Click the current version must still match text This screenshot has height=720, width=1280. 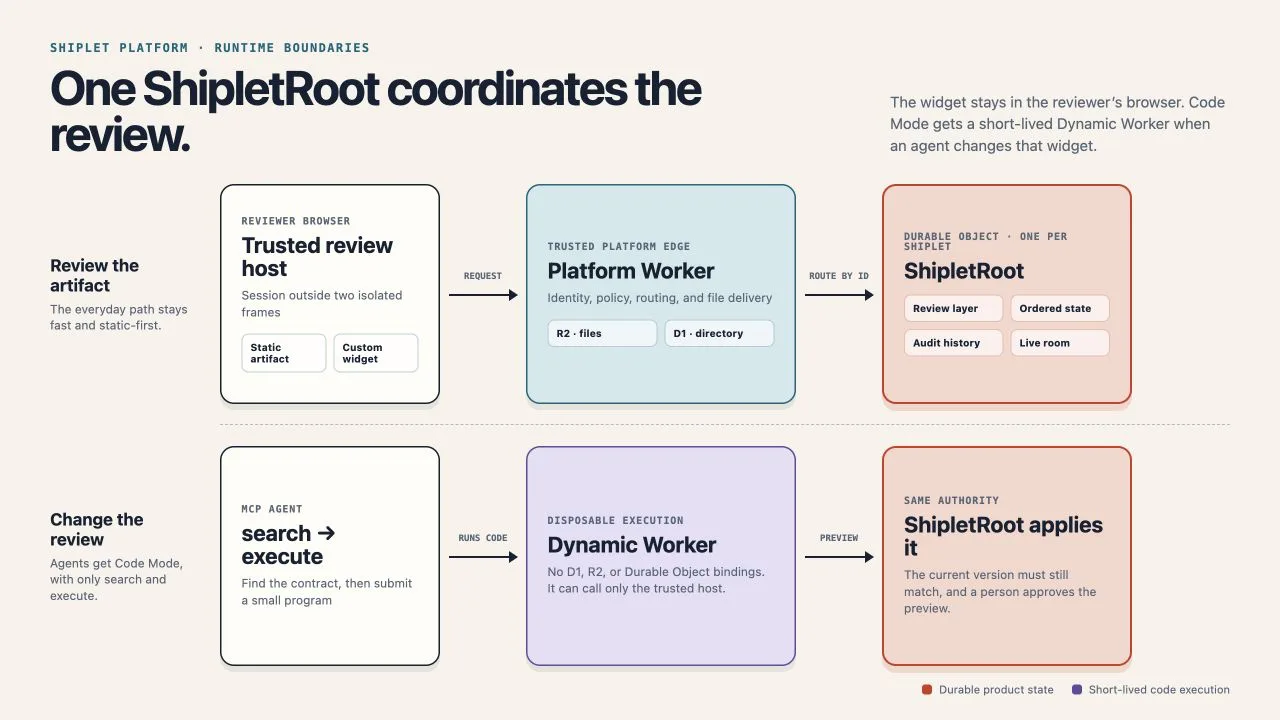pos(1000,592)
